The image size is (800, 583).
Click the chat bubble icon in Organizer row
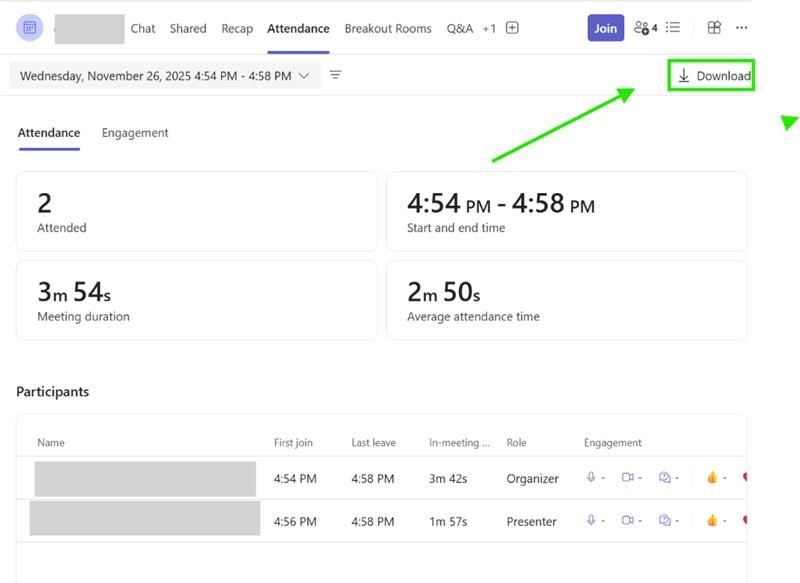click(x=665, y=477)
